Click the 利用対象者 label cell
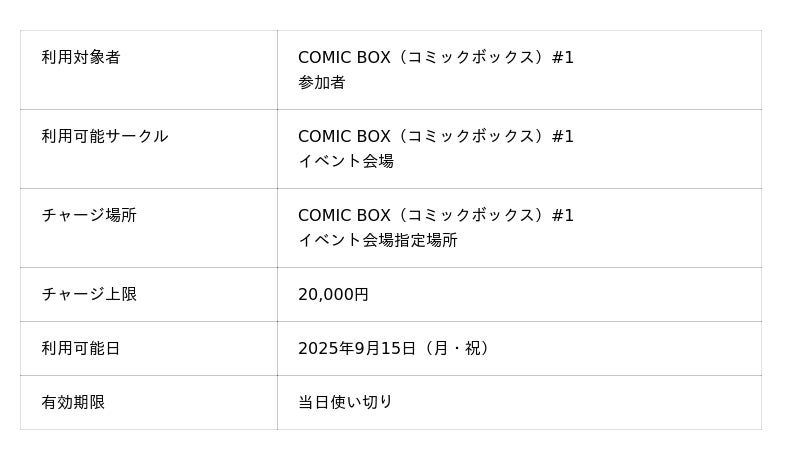800x460 pixels. point(81,58)
